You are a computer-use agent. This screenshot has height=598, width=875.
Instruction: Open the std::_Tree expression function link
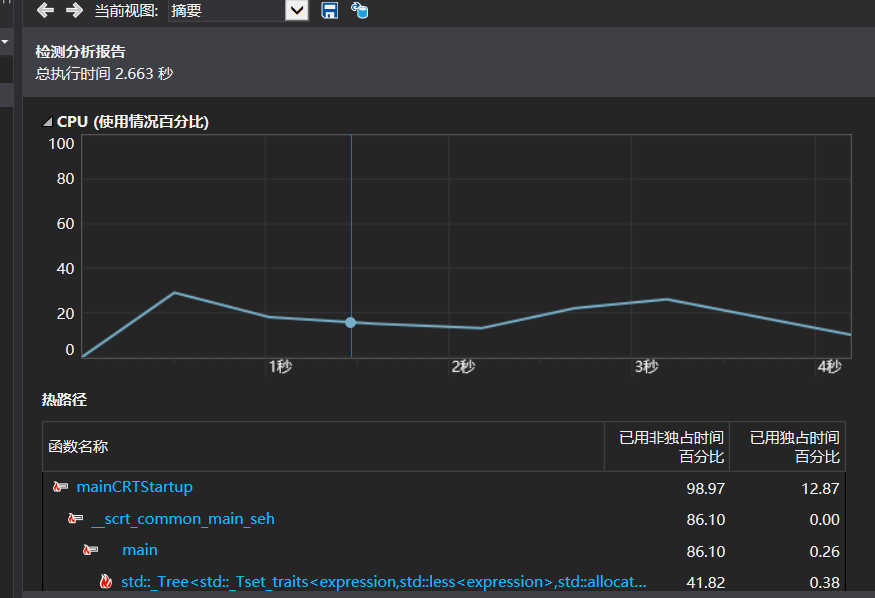[384, 582]
